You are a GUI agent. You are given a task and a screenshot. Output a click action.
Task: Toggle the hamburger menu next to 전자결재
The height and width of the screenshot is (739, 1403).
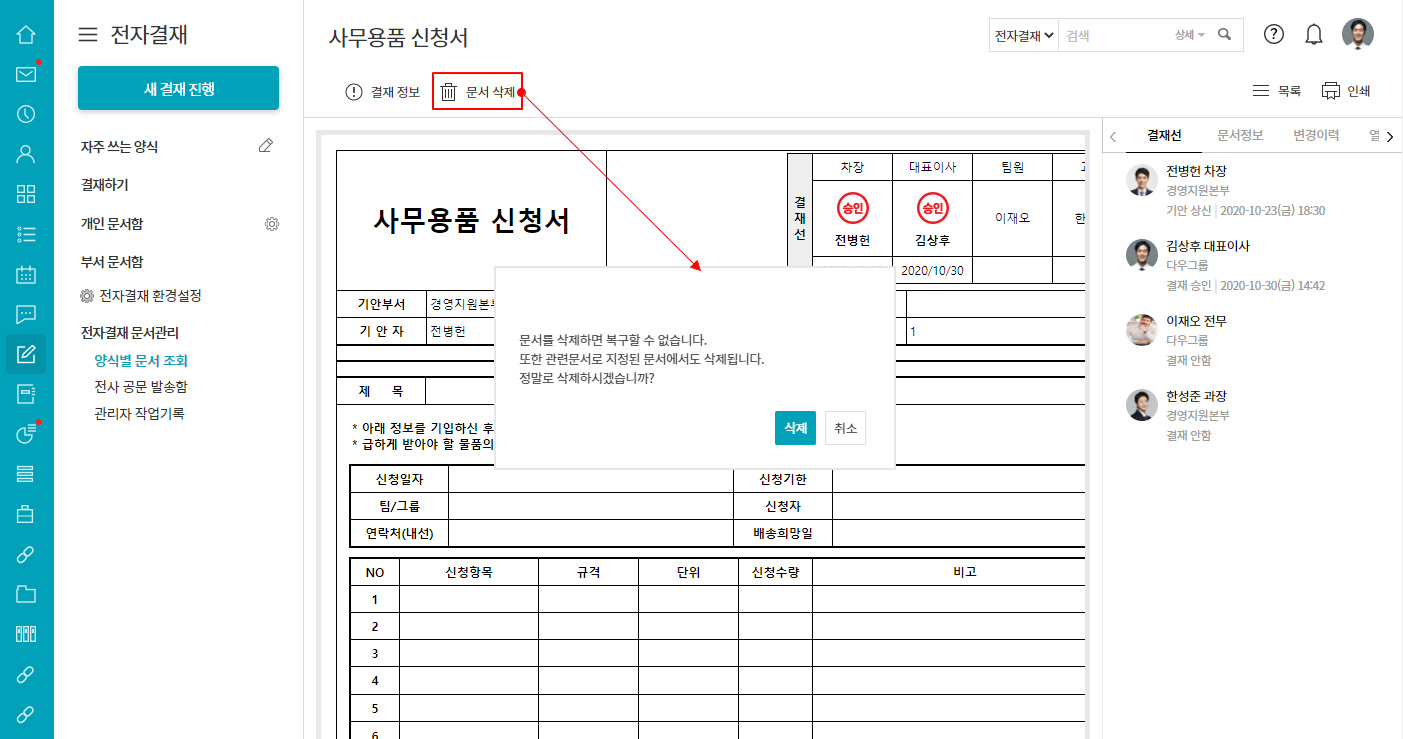(x=88, y=35)
